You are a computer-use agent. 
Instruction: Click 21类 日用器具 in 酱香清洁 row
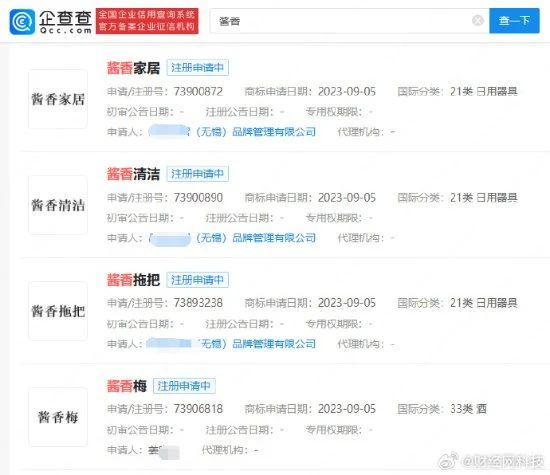coord(484,198)
